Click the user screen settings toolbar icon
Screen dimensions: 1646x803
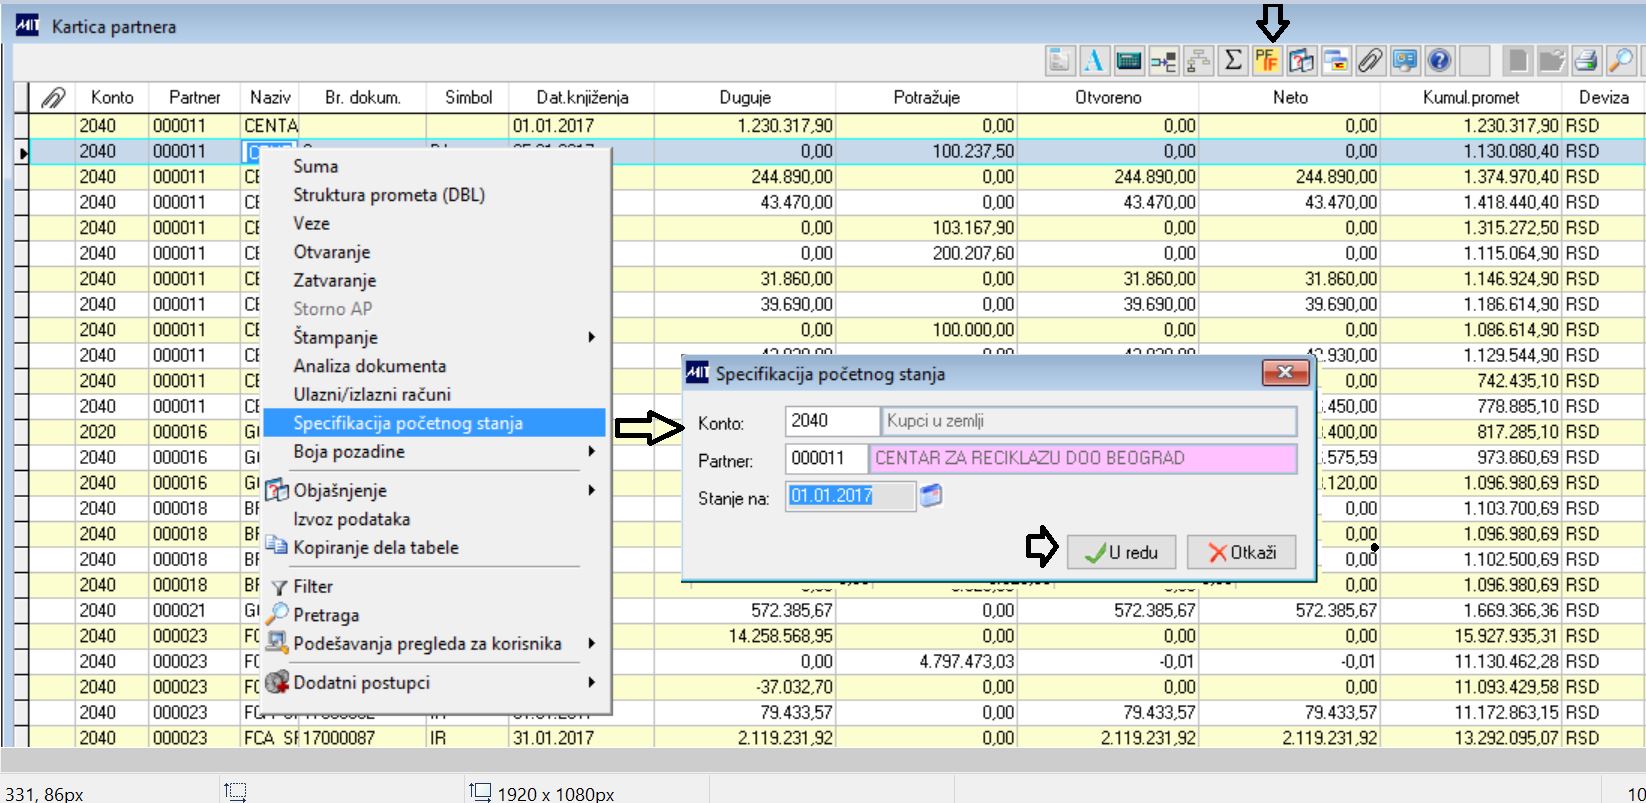[x=1405, y=62]
